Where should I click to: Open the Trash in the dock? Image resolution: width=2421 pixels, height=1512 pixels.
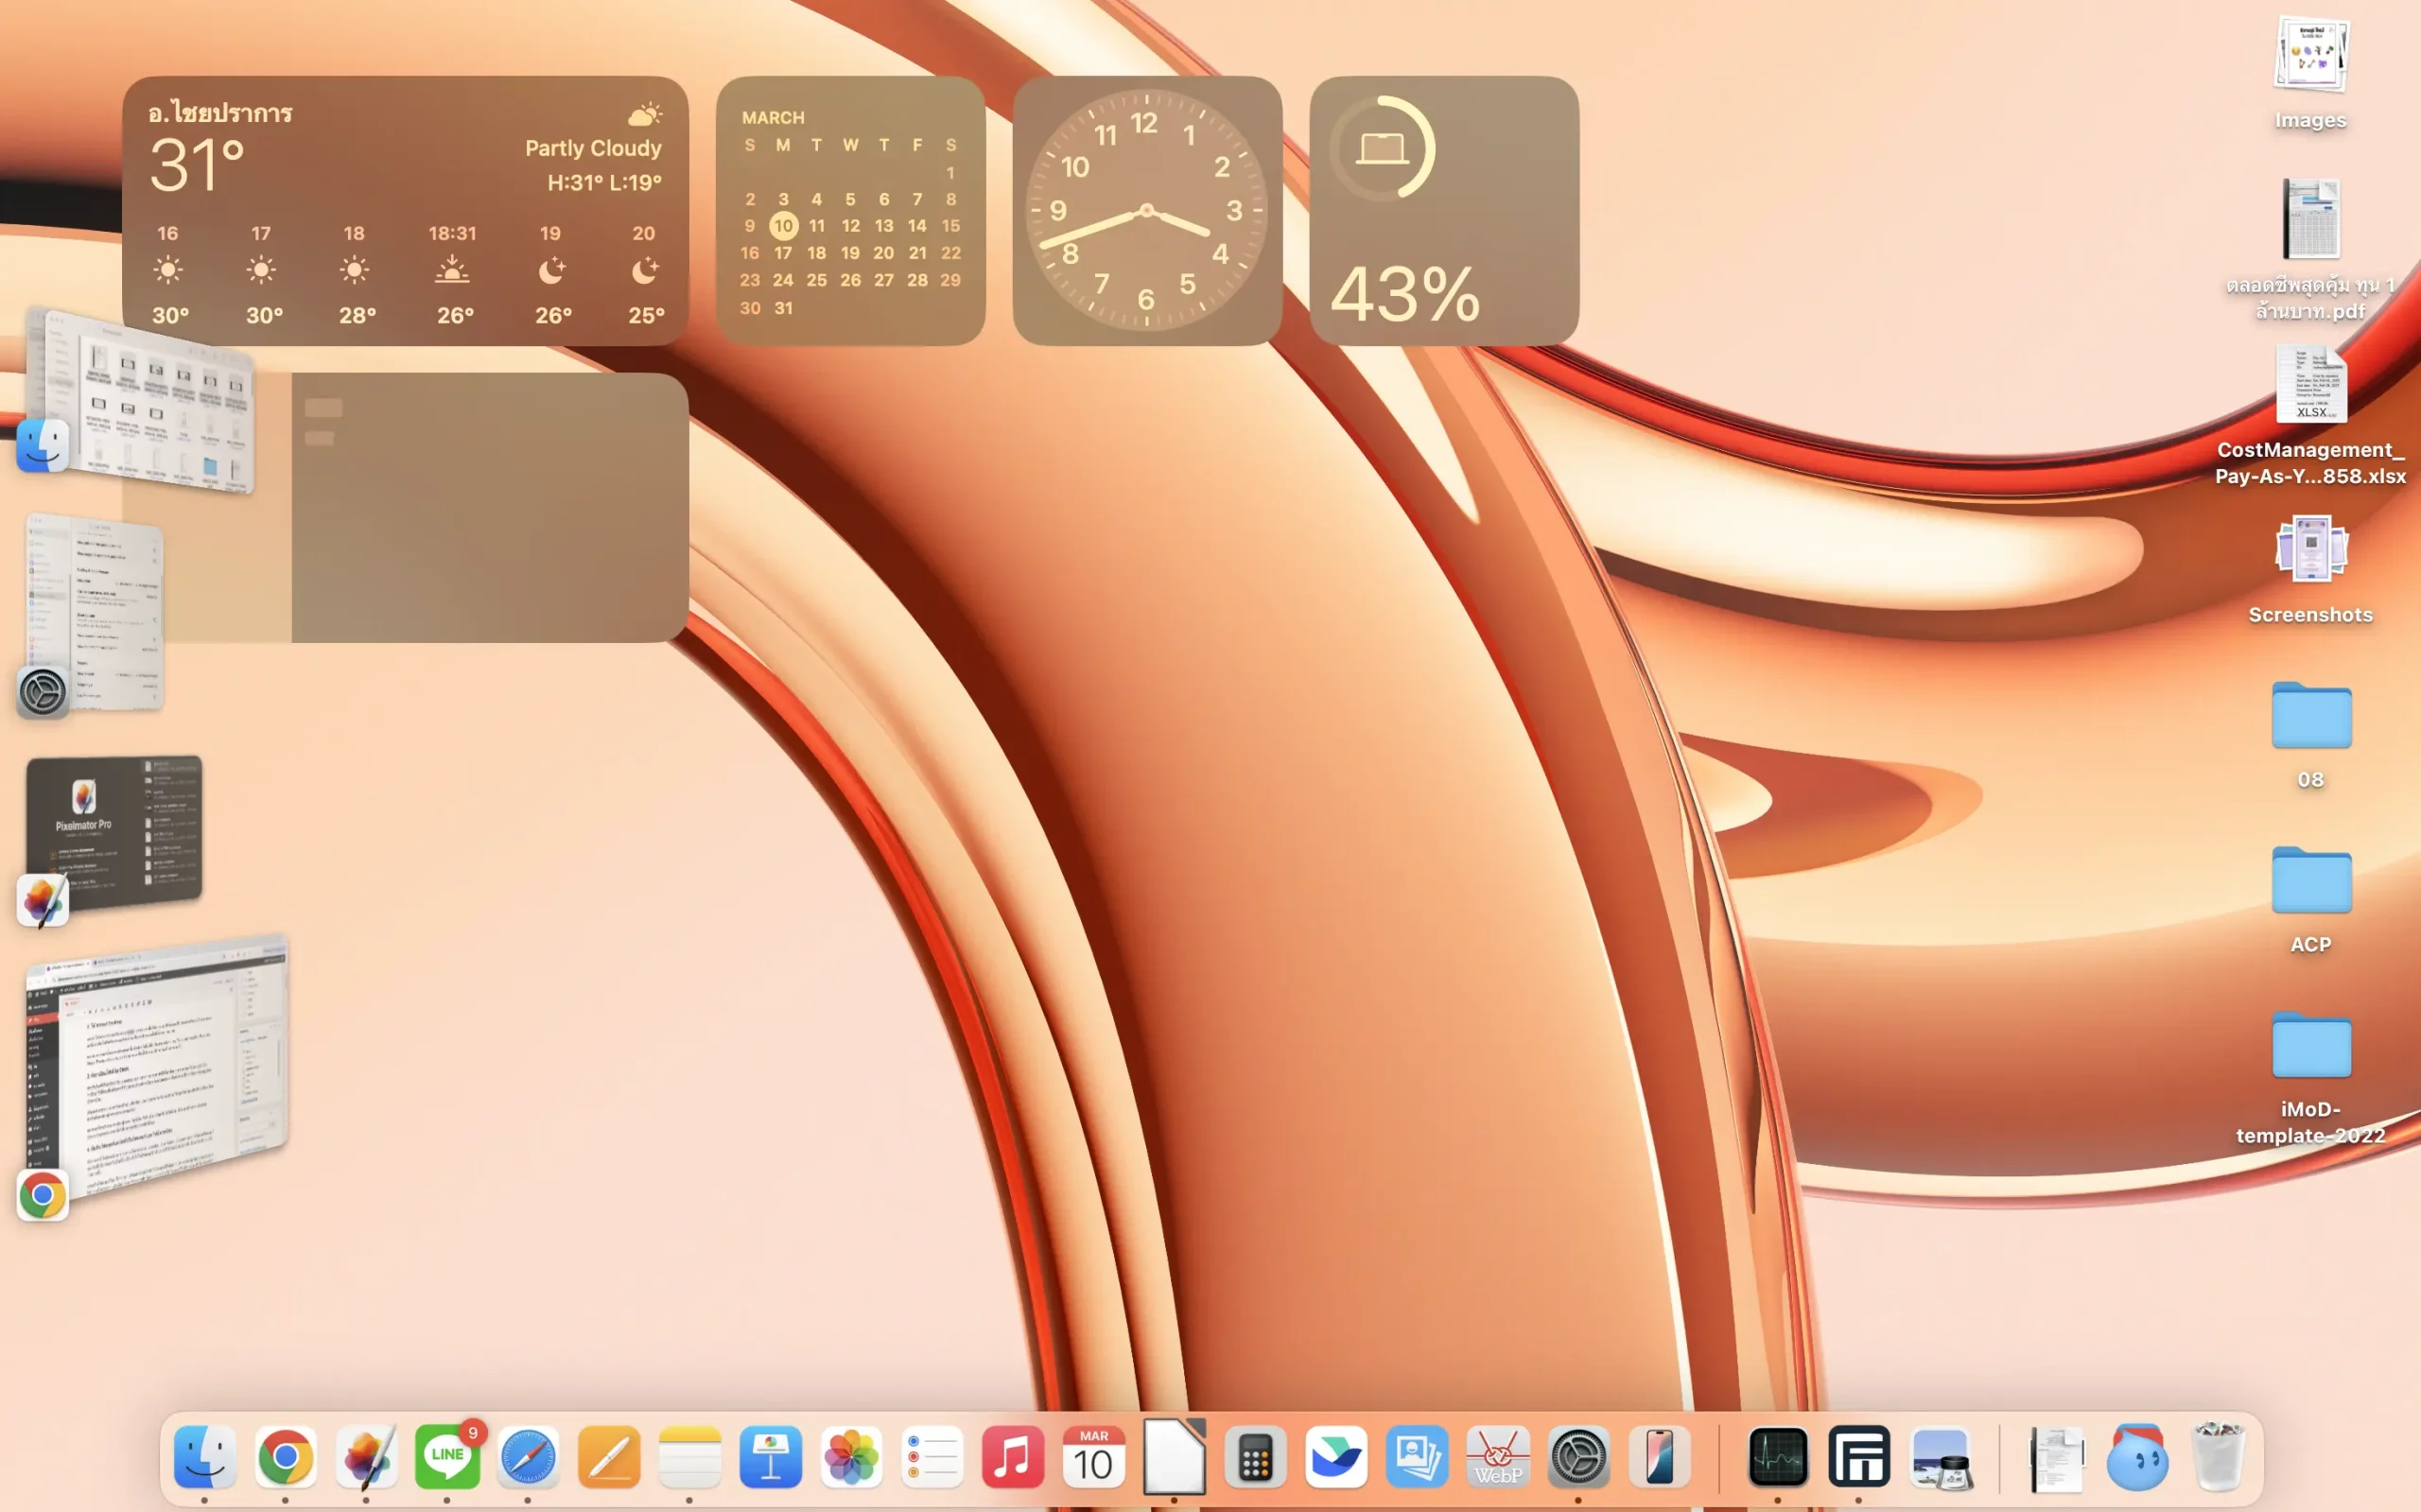click(x=2218, y=1457)
